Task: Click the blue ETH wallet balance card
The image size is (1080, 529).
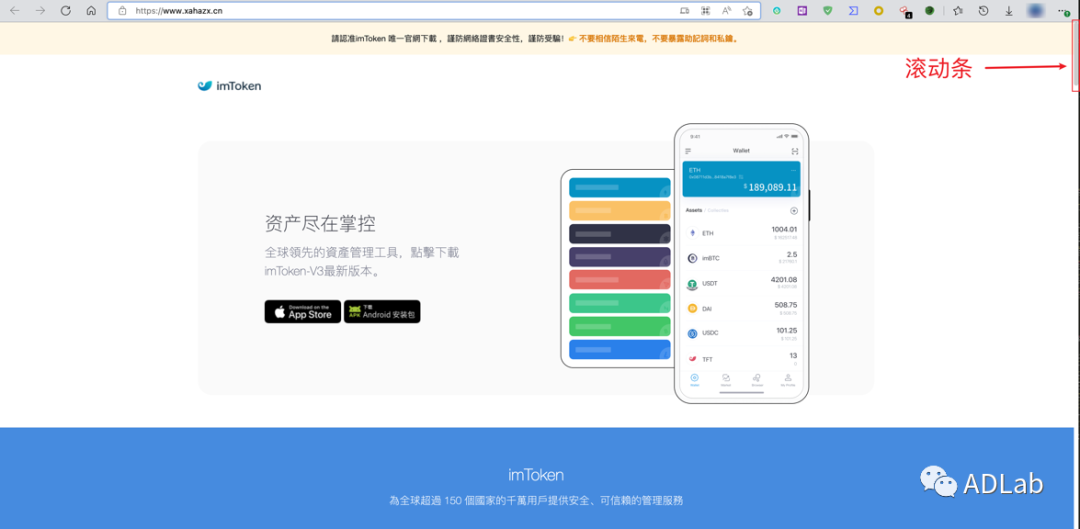Action: pos(741,178)
